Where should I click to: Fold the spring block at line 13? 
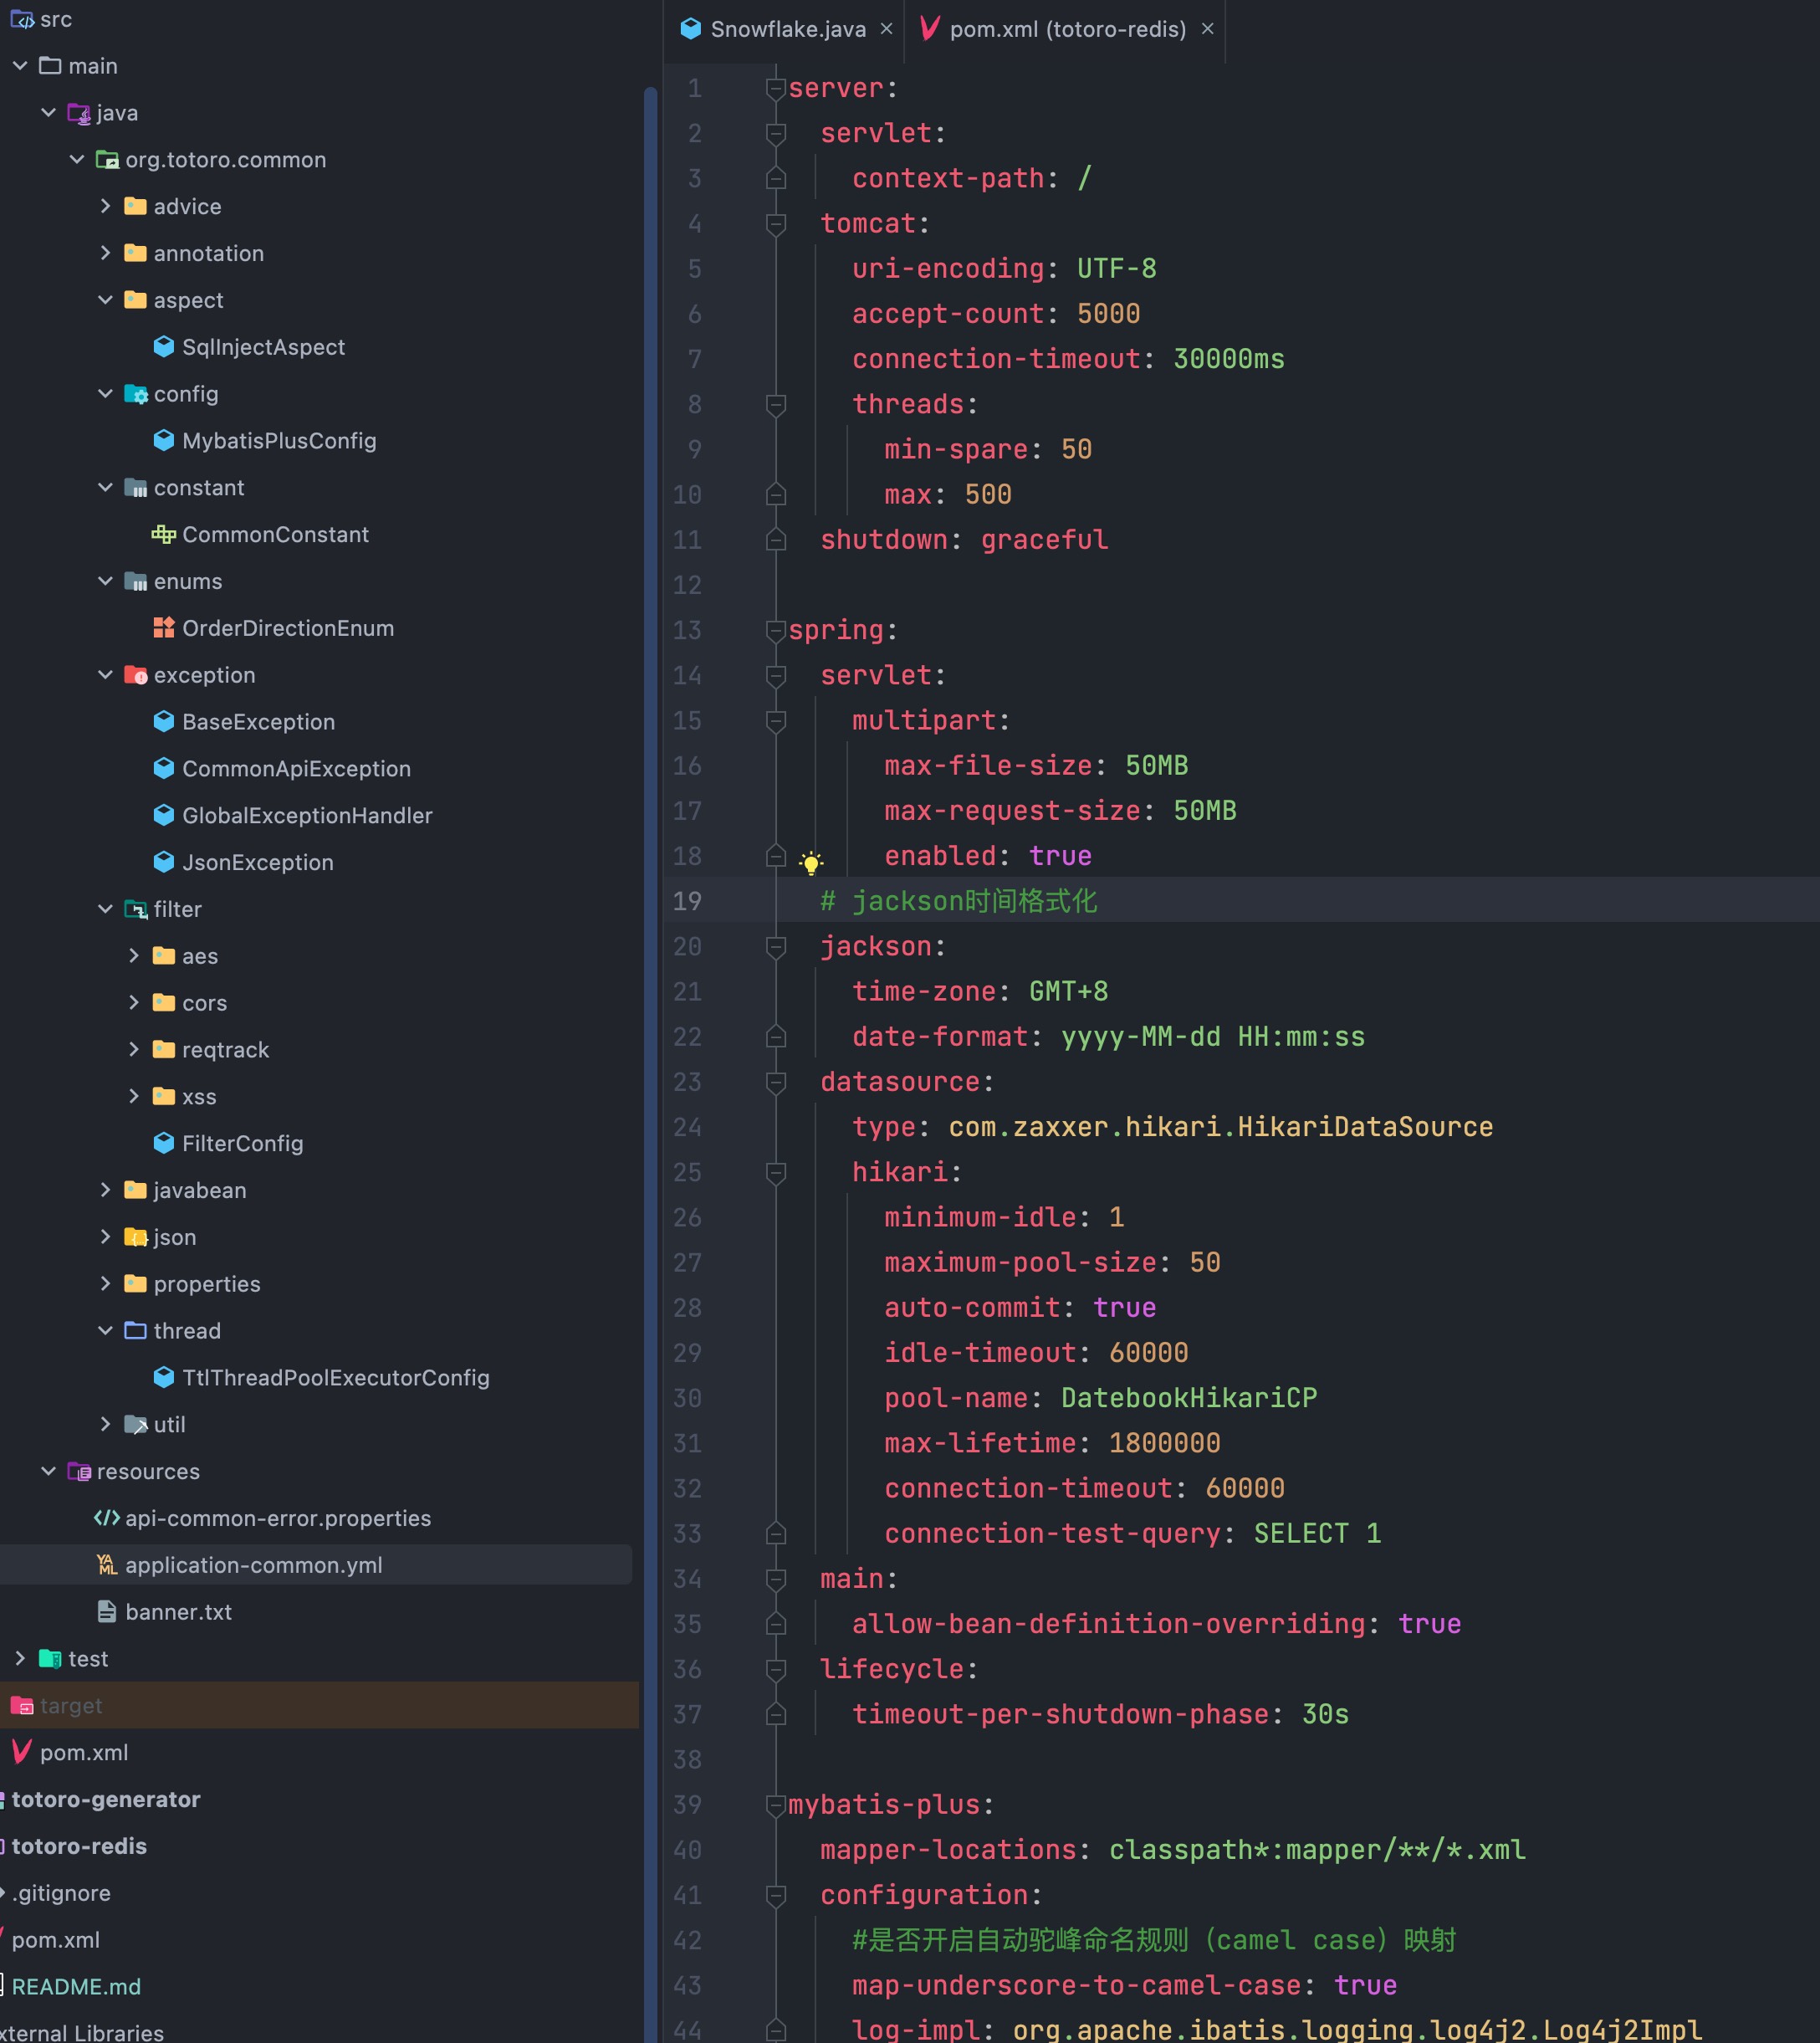tap(775, 630)
